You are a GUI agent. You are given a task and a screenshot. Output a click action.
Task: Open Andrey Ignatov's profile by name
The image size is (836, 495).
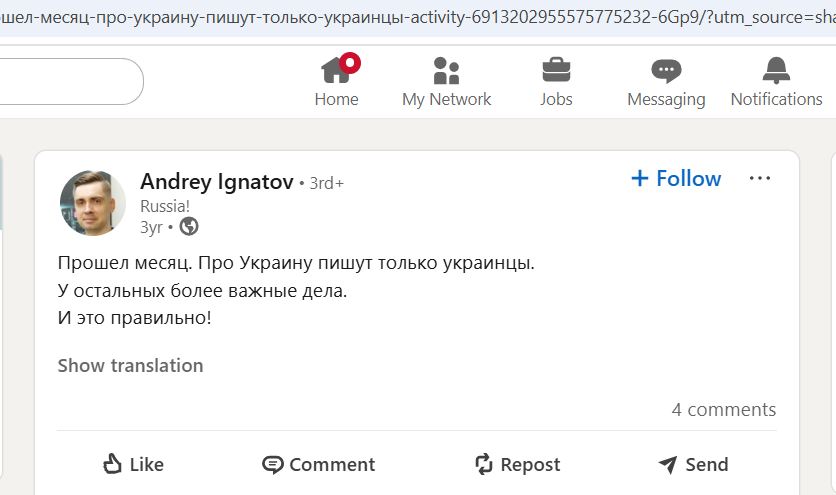[216, 182]
